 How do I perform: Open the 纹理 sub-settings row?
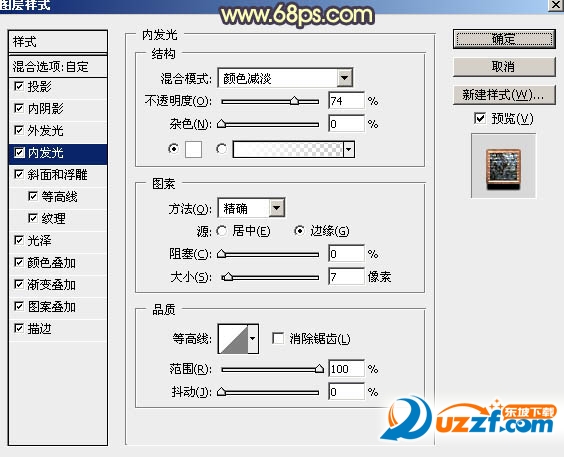tap(58, 219)
